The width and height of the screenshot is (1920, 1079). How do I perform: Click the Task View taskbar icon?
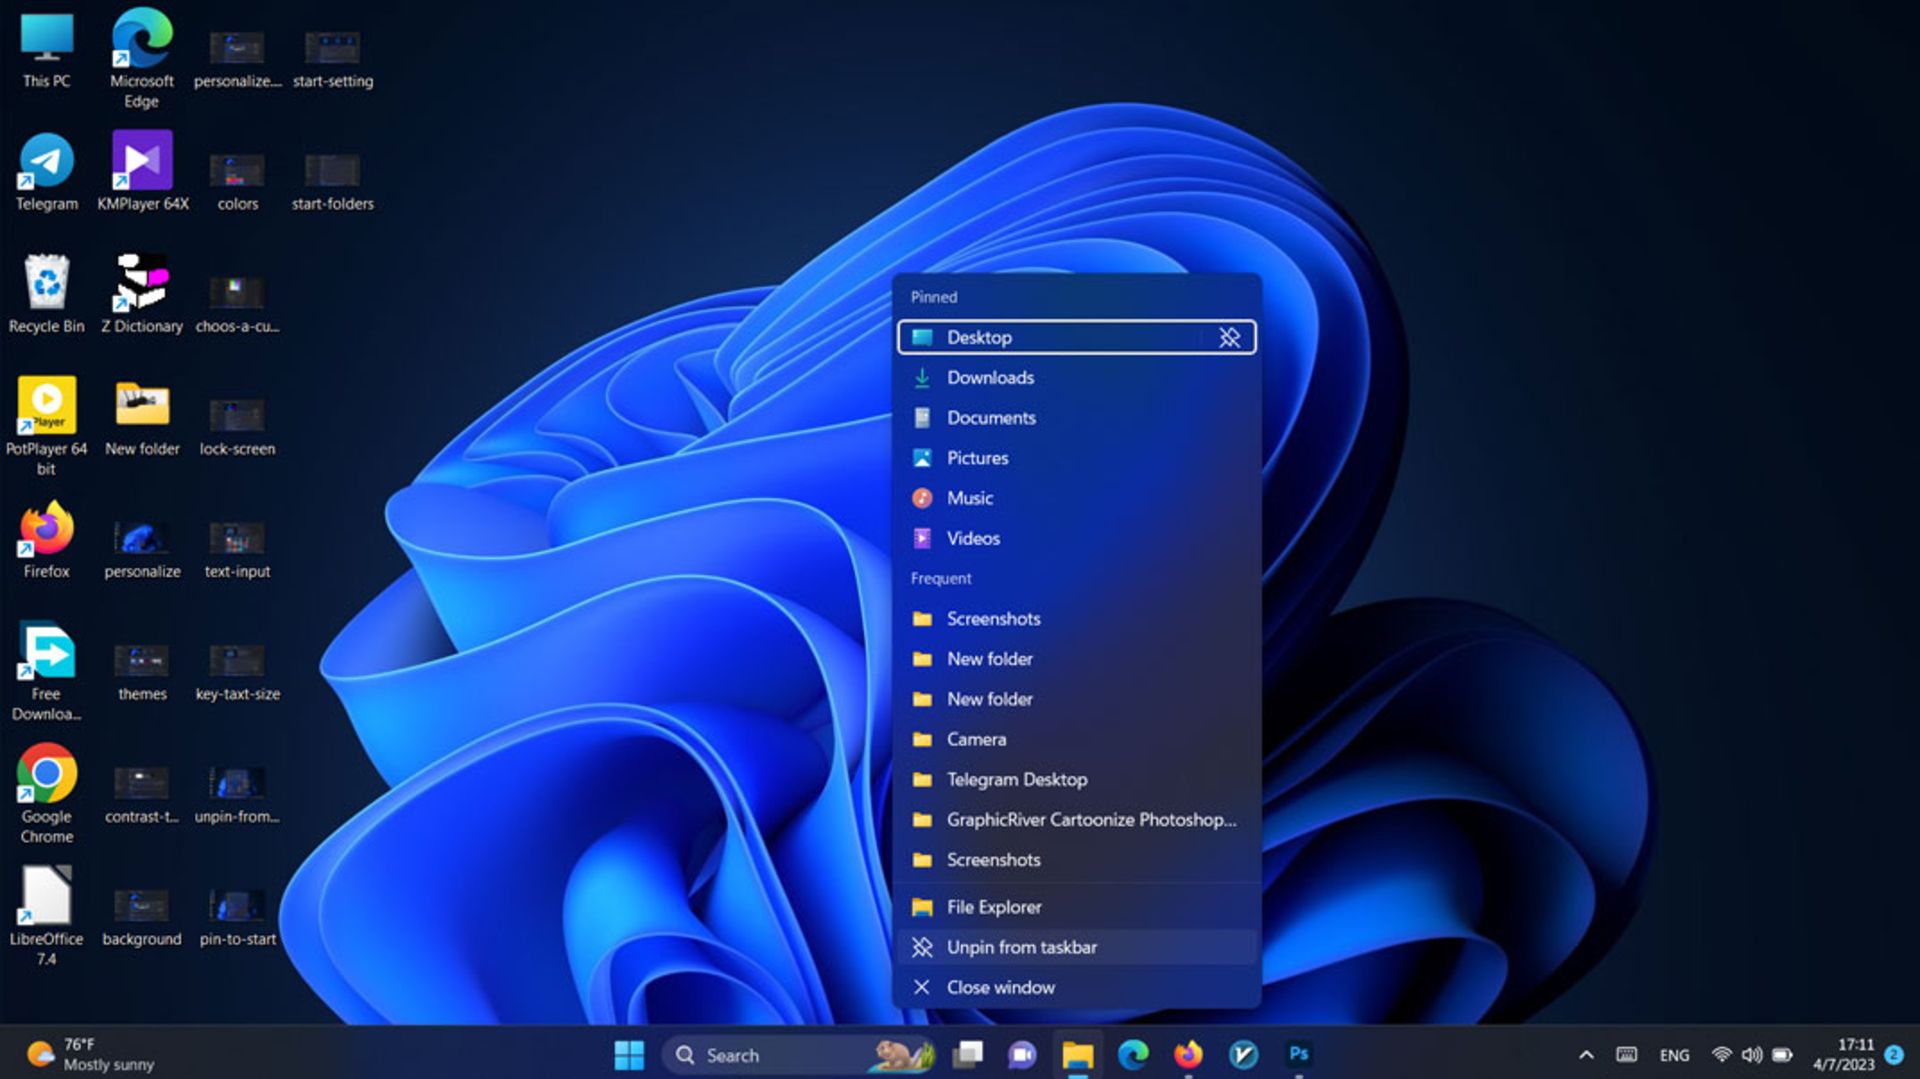pyautogui.click(x=967, y=1054)
